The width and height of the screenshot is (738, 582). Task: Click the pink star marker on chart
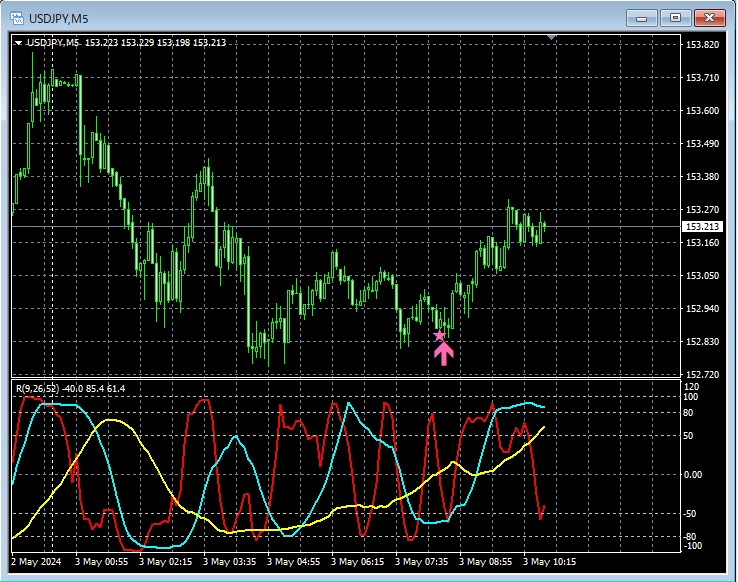439,335
